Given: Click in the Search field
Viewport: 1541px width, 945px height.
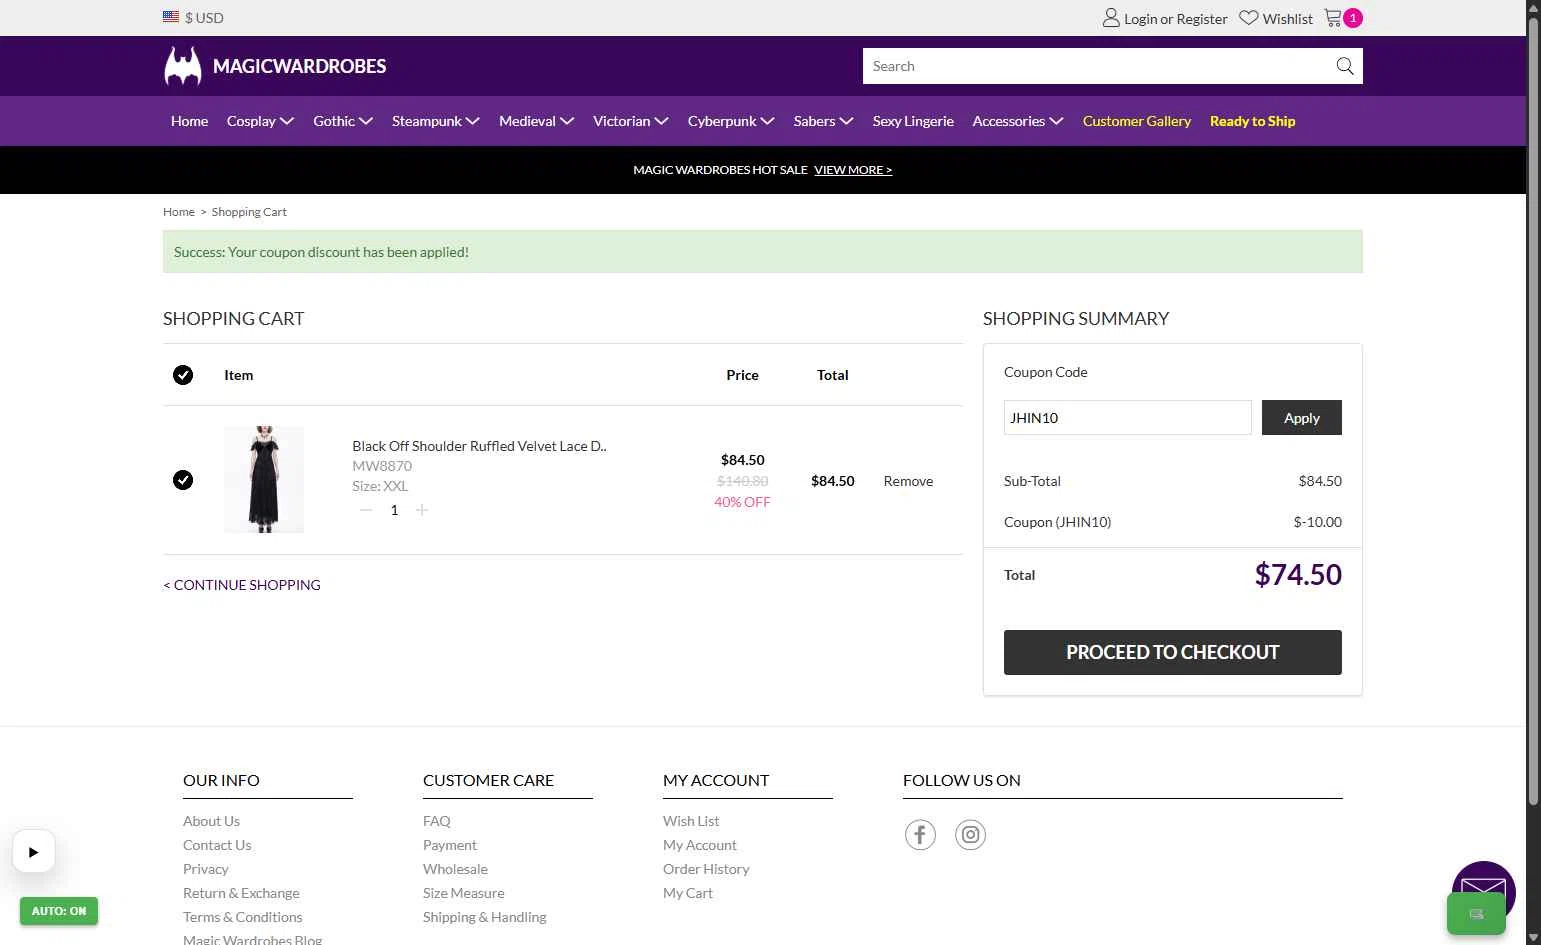Looking at the screenshot, I should pyautogui.click(x=1097, y=66).
